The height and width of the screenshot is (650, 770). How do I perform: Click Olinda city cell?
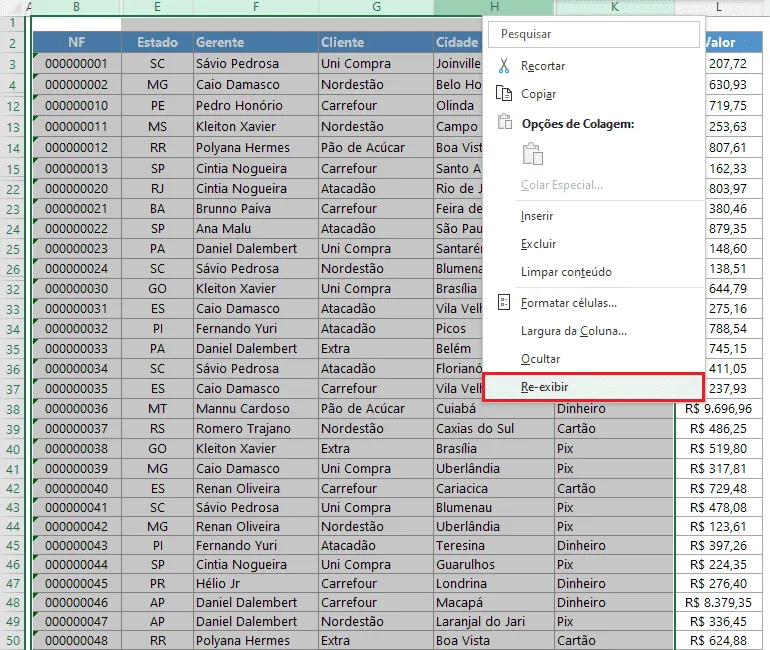[458, 106]
